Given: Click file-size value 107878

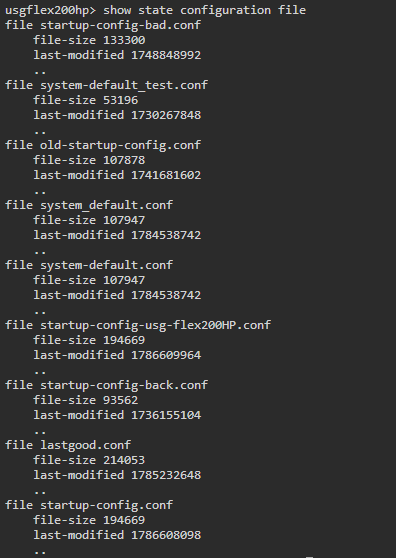Looking at the screenshot, I should coord(124,160).
